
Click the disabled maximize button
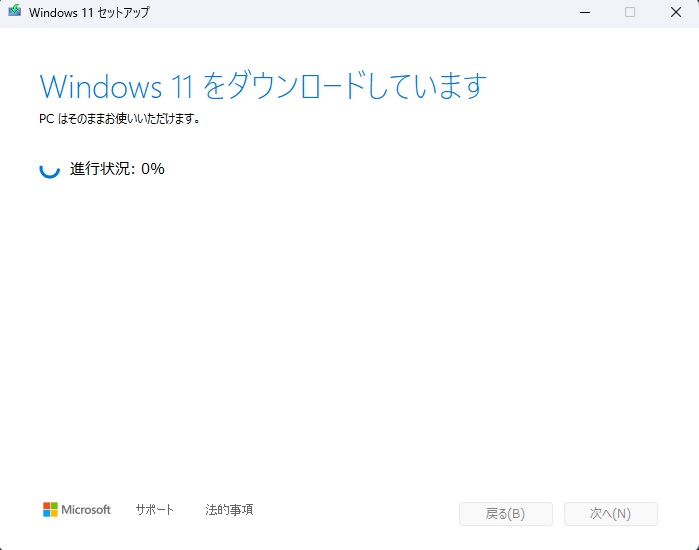(630, 12)
